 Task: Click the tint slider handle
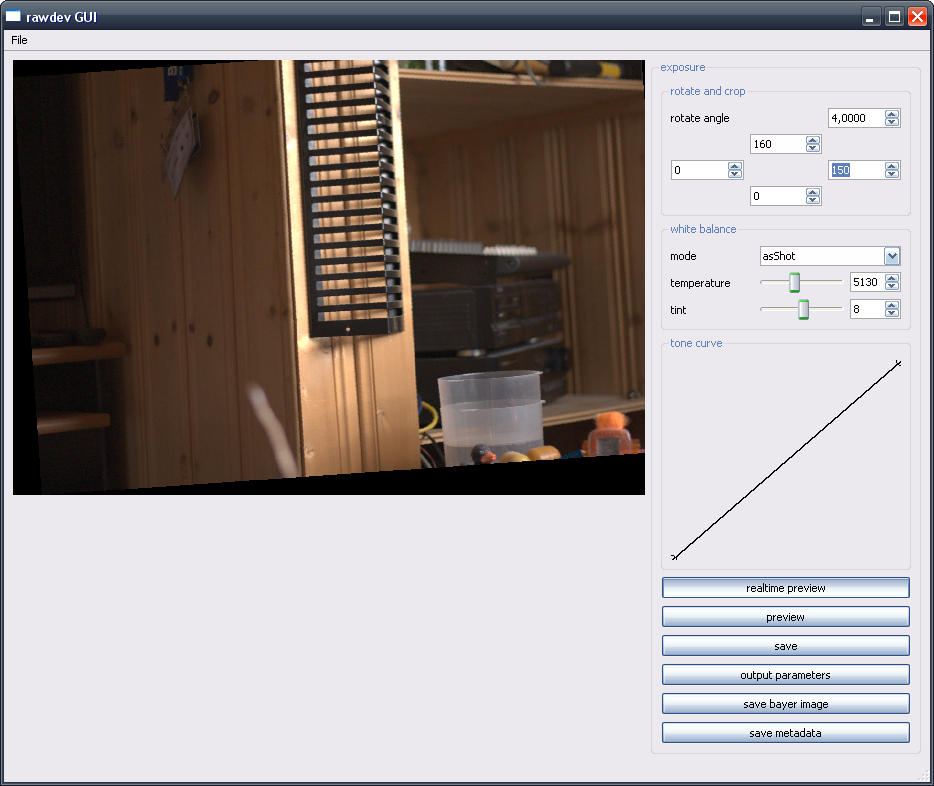803,310
